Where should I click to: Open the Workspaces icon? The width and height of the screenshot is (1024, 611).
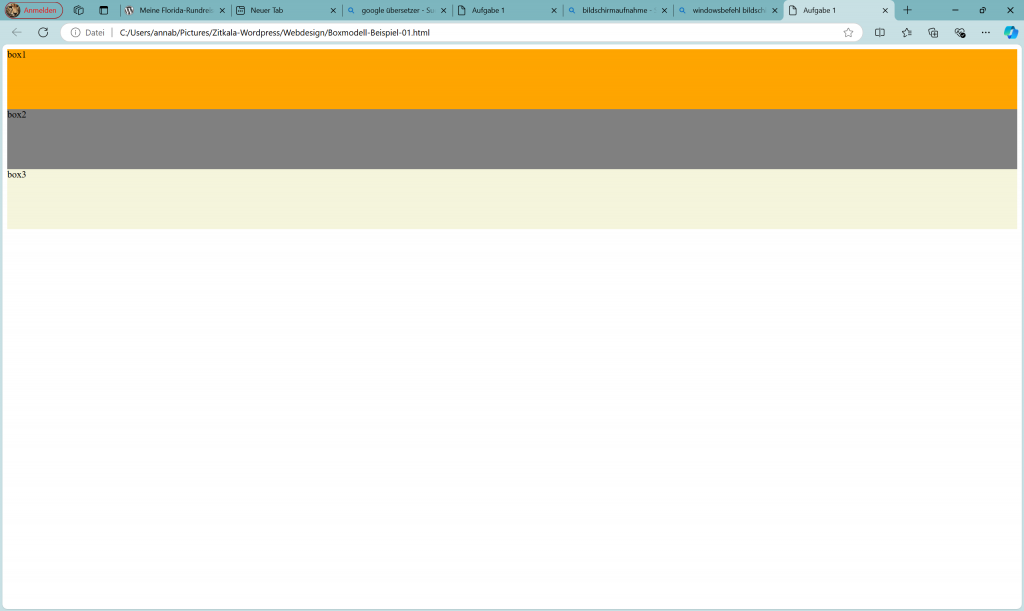79,10
